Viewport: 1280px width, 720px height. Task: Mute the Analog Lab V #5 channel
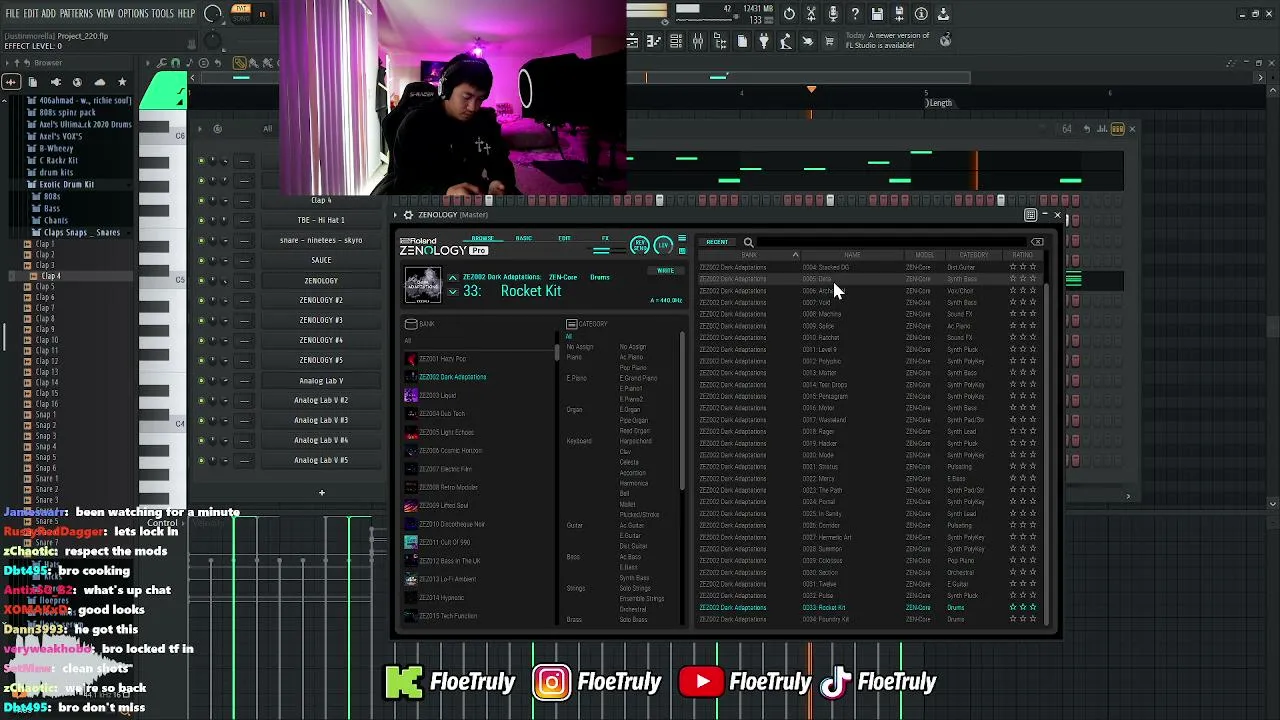pos(201,460)
